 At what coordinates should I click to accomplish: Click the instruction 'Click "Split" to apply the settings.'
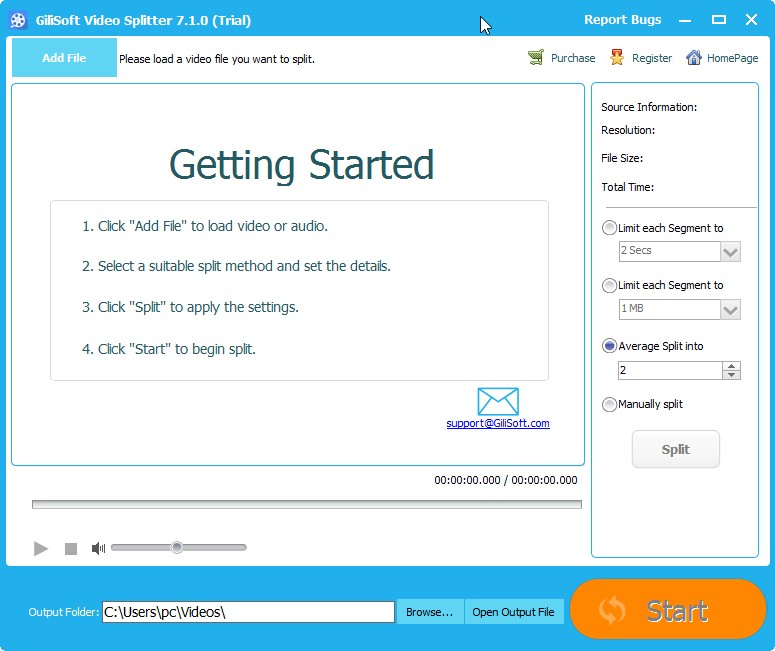point(190,307)
